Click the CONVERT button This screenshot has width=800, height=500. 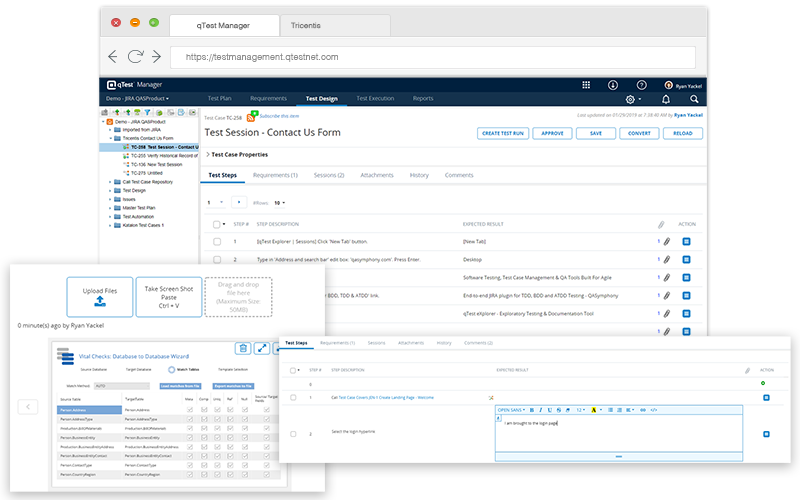click(x=639, y=133)
